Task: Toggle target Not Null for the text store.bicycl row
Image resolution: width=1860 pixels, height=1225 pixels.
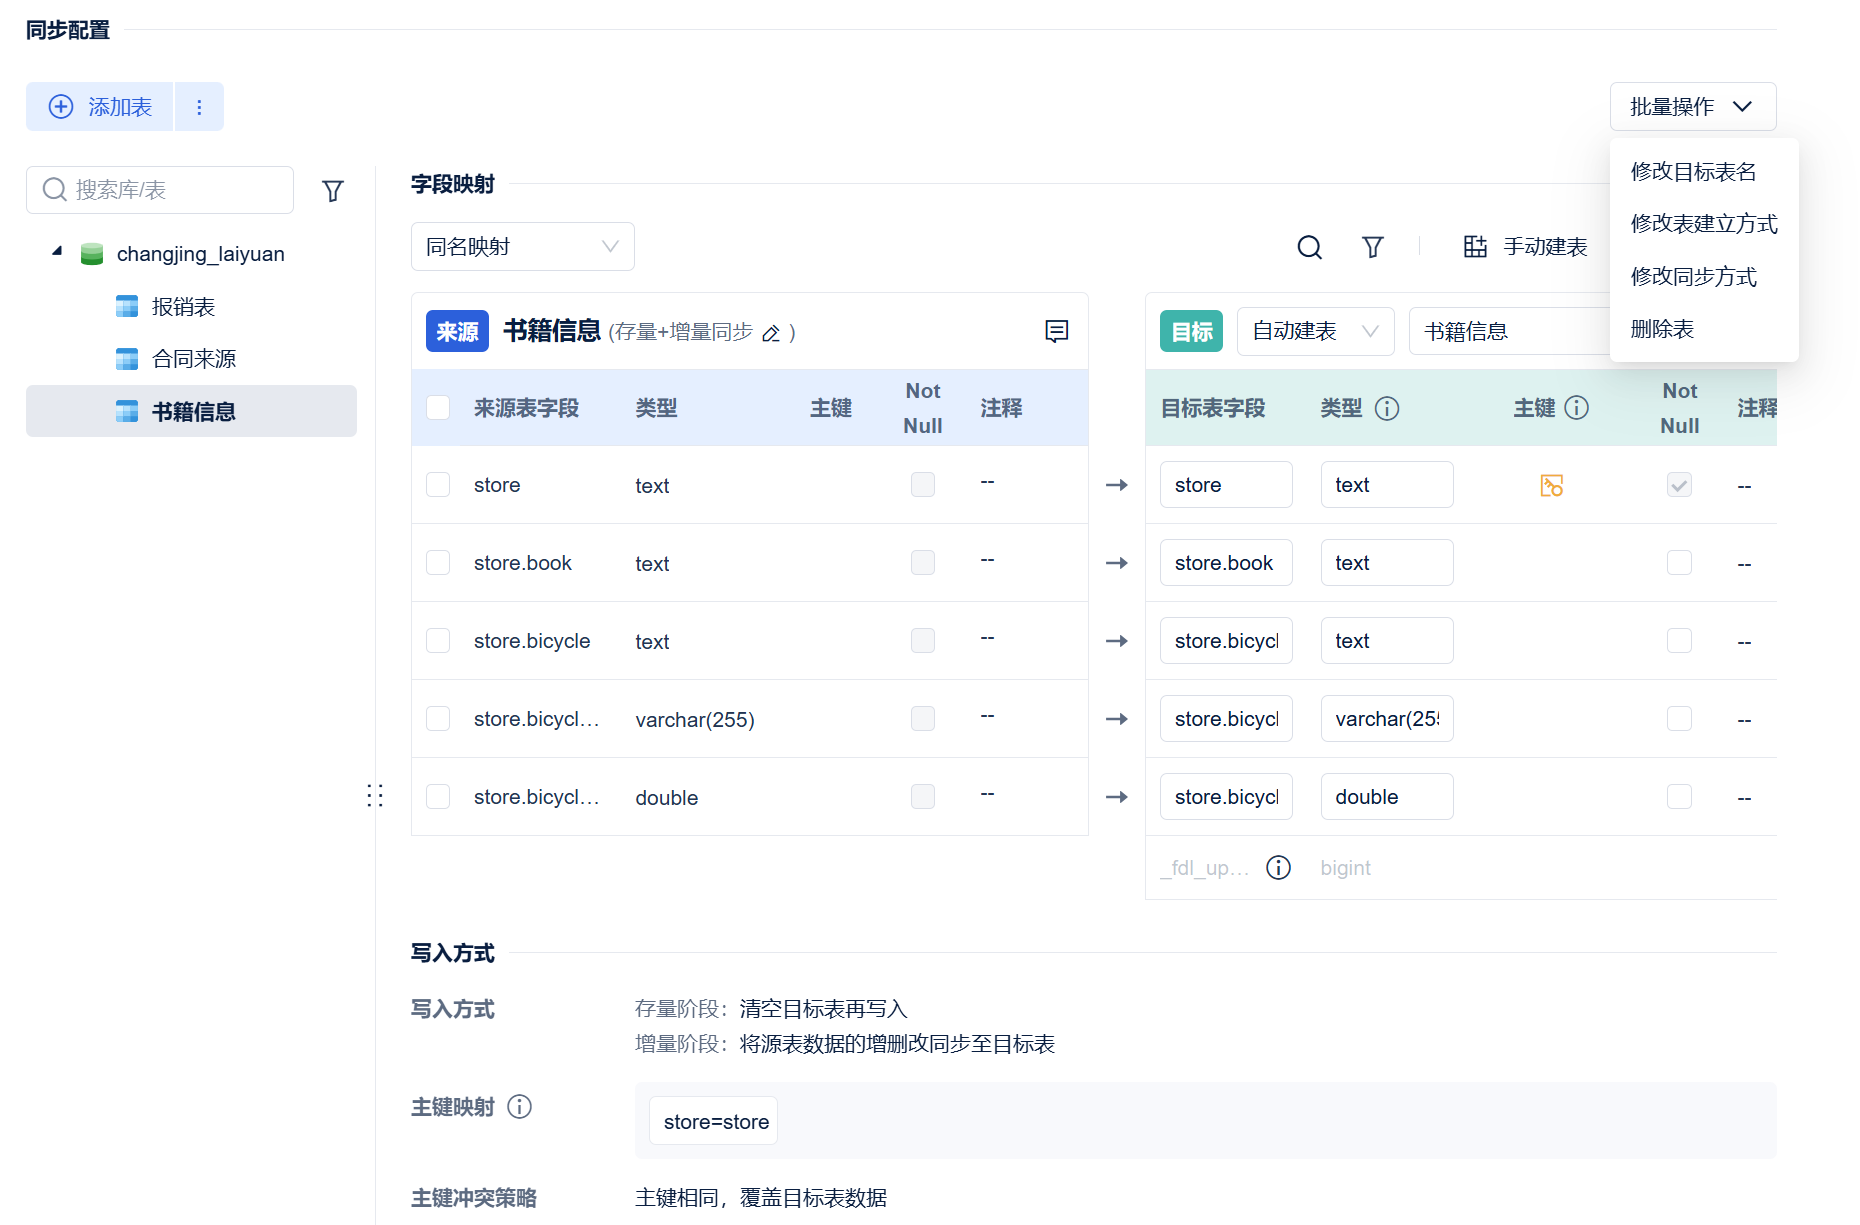Action: pyautogui.click(x=1679, y=641)
